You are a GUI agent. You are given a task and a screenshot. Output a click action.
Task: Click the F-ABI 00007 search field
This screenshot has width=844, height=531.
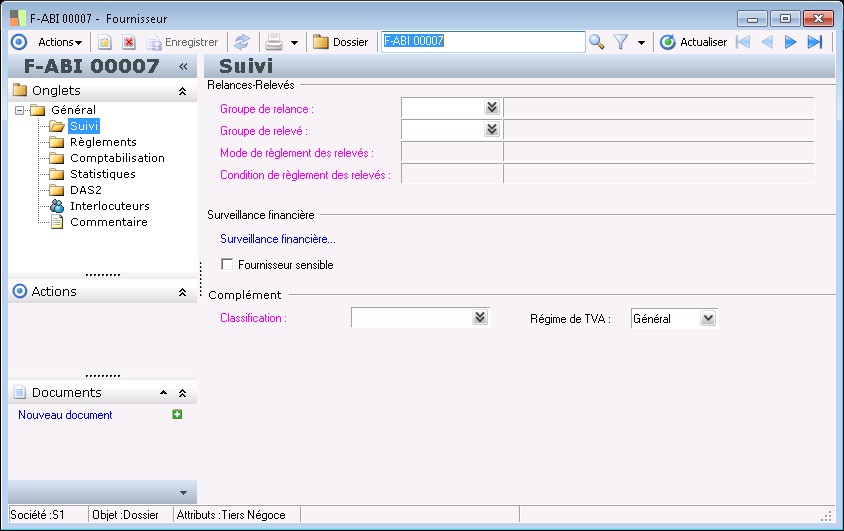pos(483,41)
